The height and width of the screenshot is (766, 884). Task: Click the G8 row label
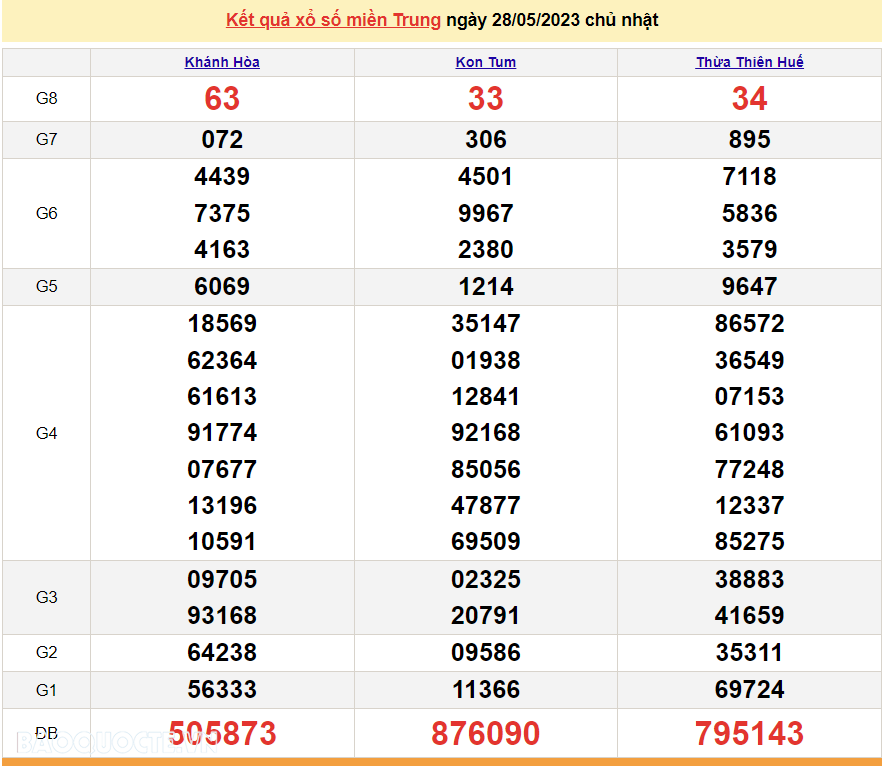click(46, 98)
